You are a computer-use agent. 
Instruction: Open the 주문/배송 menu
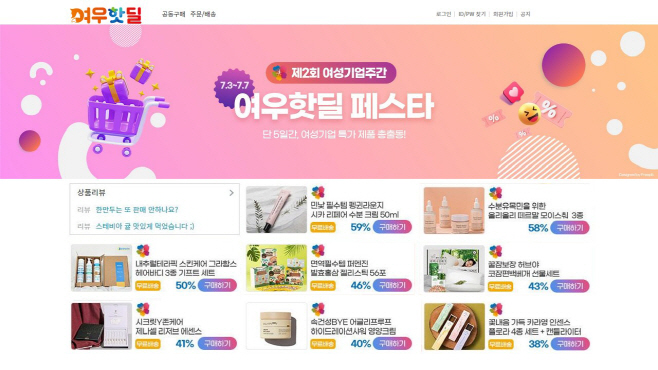203,14
